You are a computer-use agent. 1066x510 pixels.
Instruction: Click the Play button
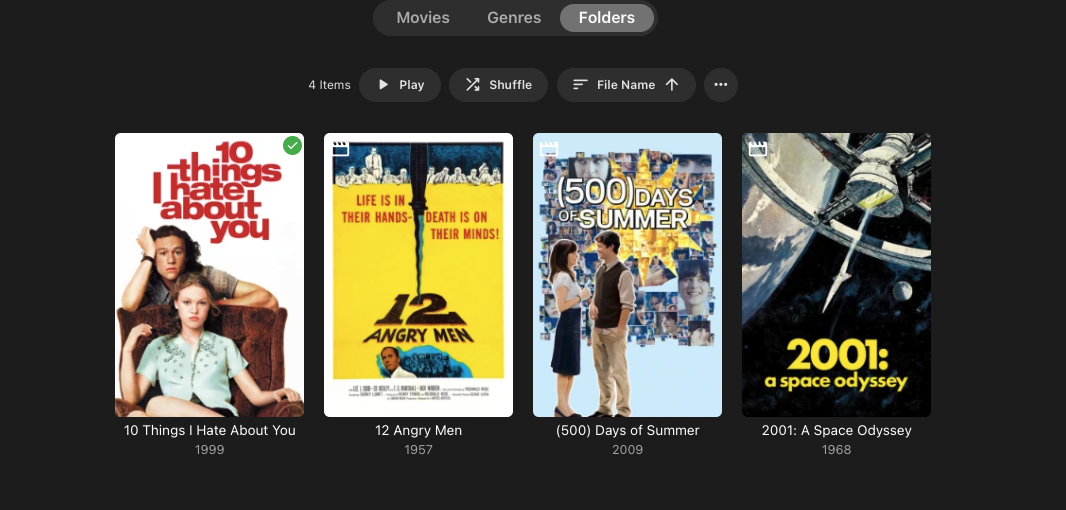(400, 85)
